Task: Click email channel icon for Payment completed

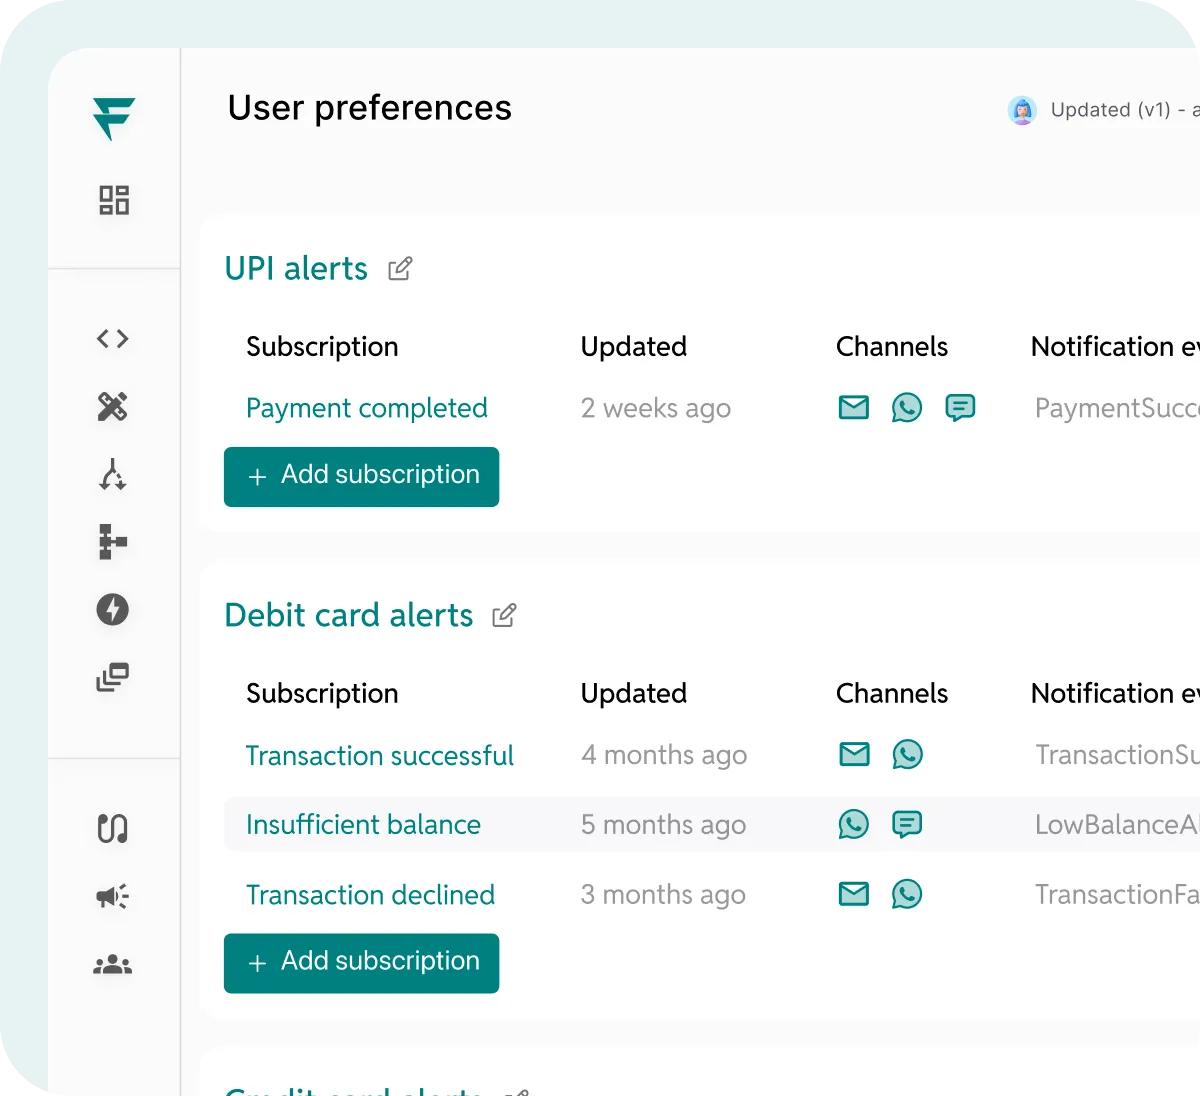Action: coord(854,407)
